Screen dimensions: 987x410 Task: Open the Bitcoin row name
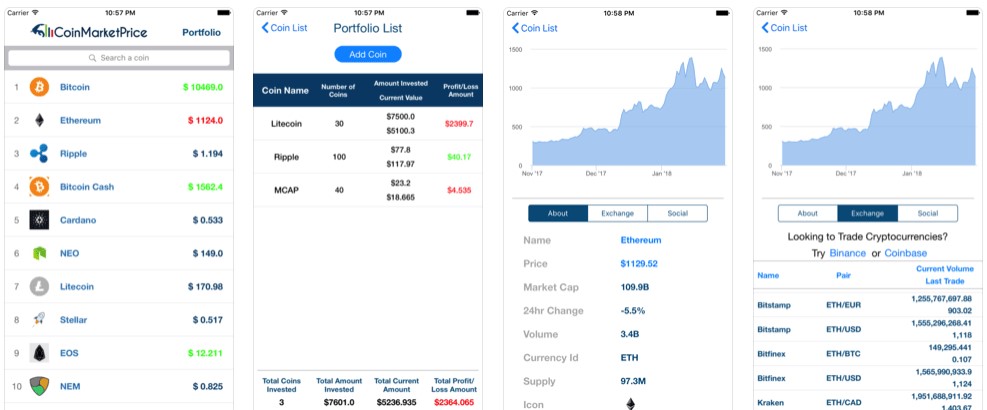click(75, 87)
